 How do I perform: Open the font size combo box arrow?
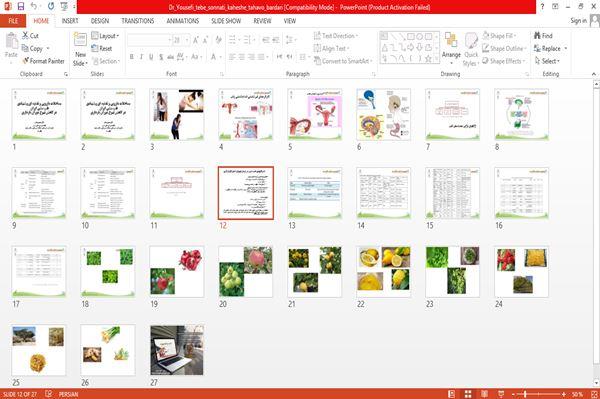(x=187, y=40)
